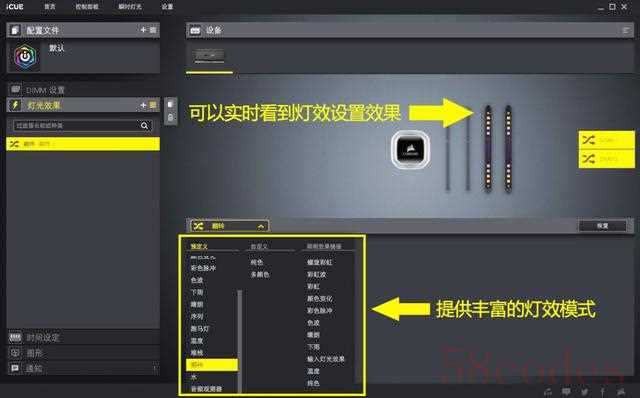
Task: Open the 设置 menu in top bar
Action: (167, 7)
